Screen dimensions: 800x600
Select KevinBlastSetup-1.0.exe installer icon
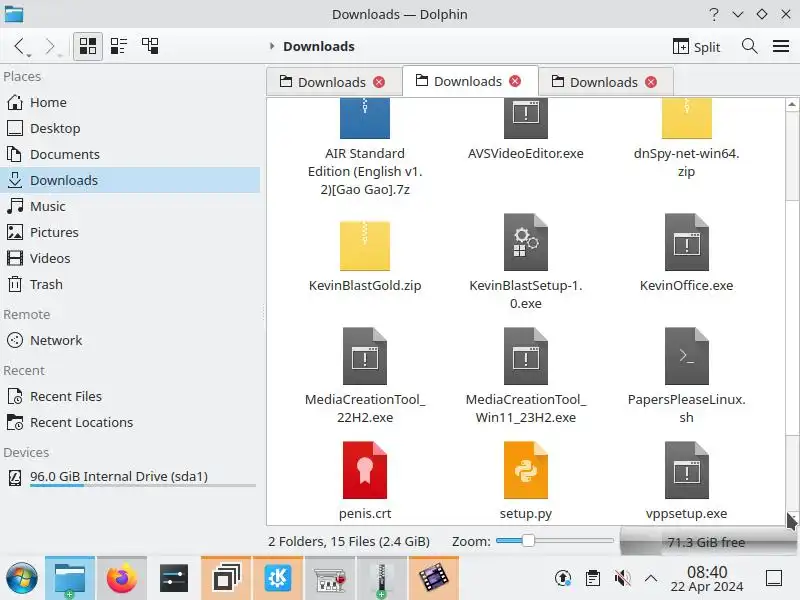coord(526,242)
